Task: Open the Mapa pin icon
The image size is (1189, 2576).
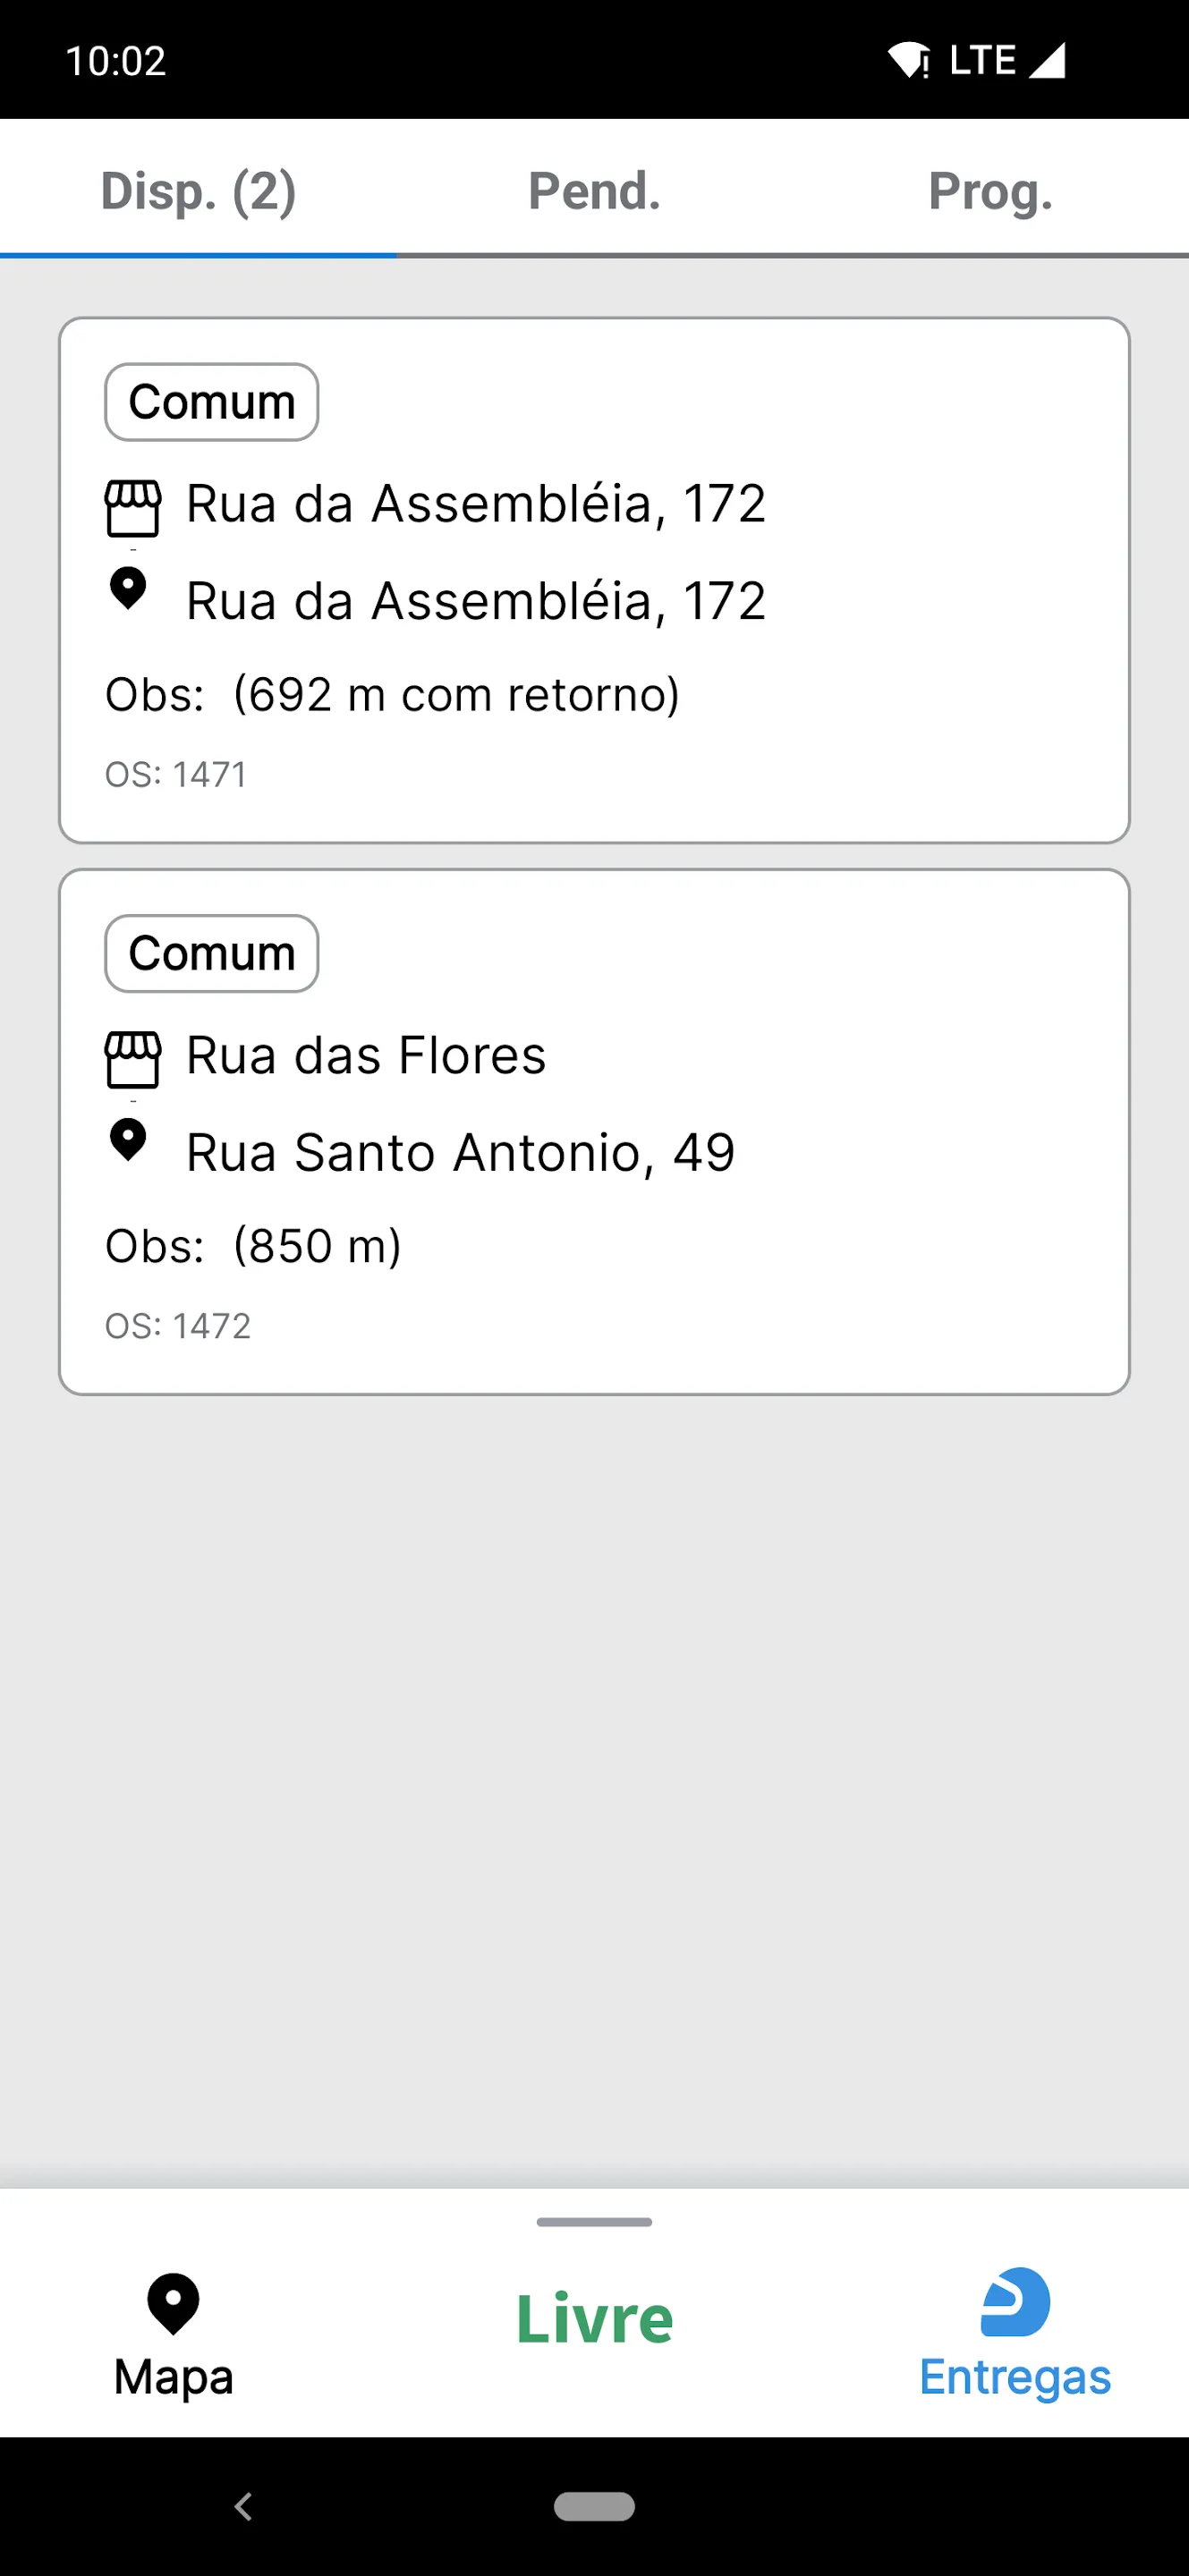Action: click(x=173, y=2303)
